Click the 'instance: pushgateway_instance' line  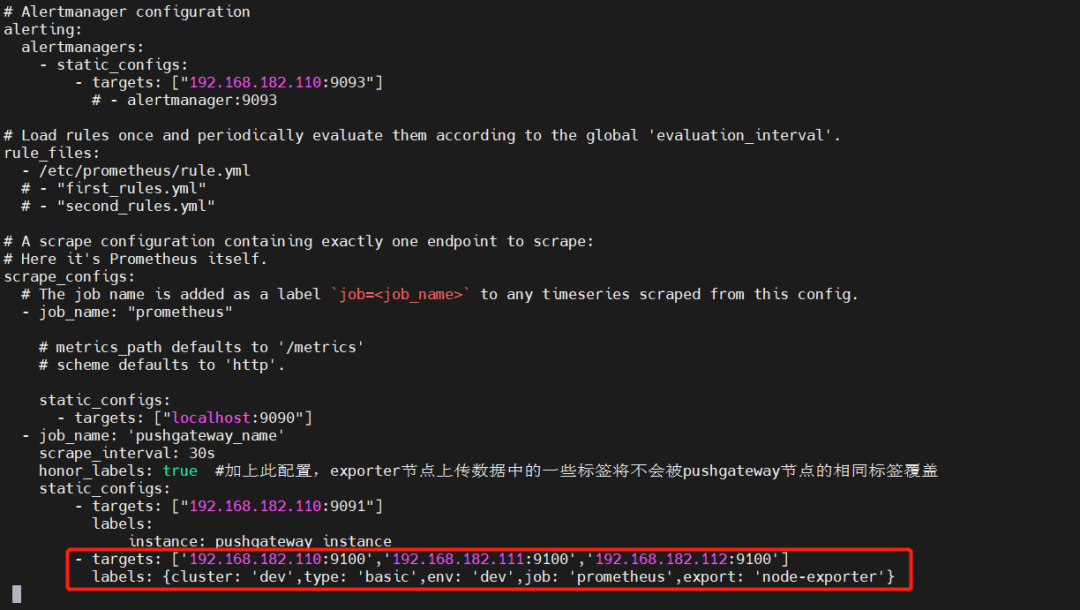260,541
